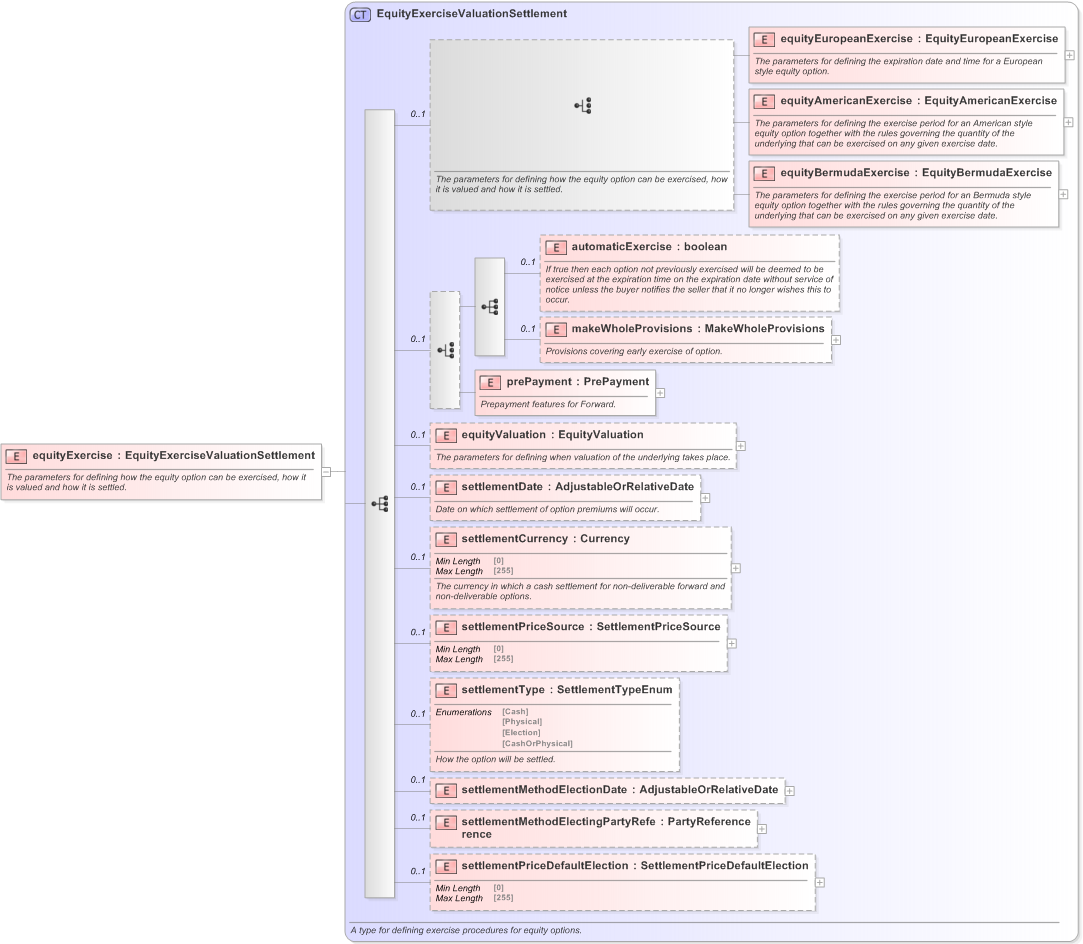Viewport: 1083px width, 944px height.
Task: Expand the settlementMethodElectingPartyReference element
Action: coord(763,829)
